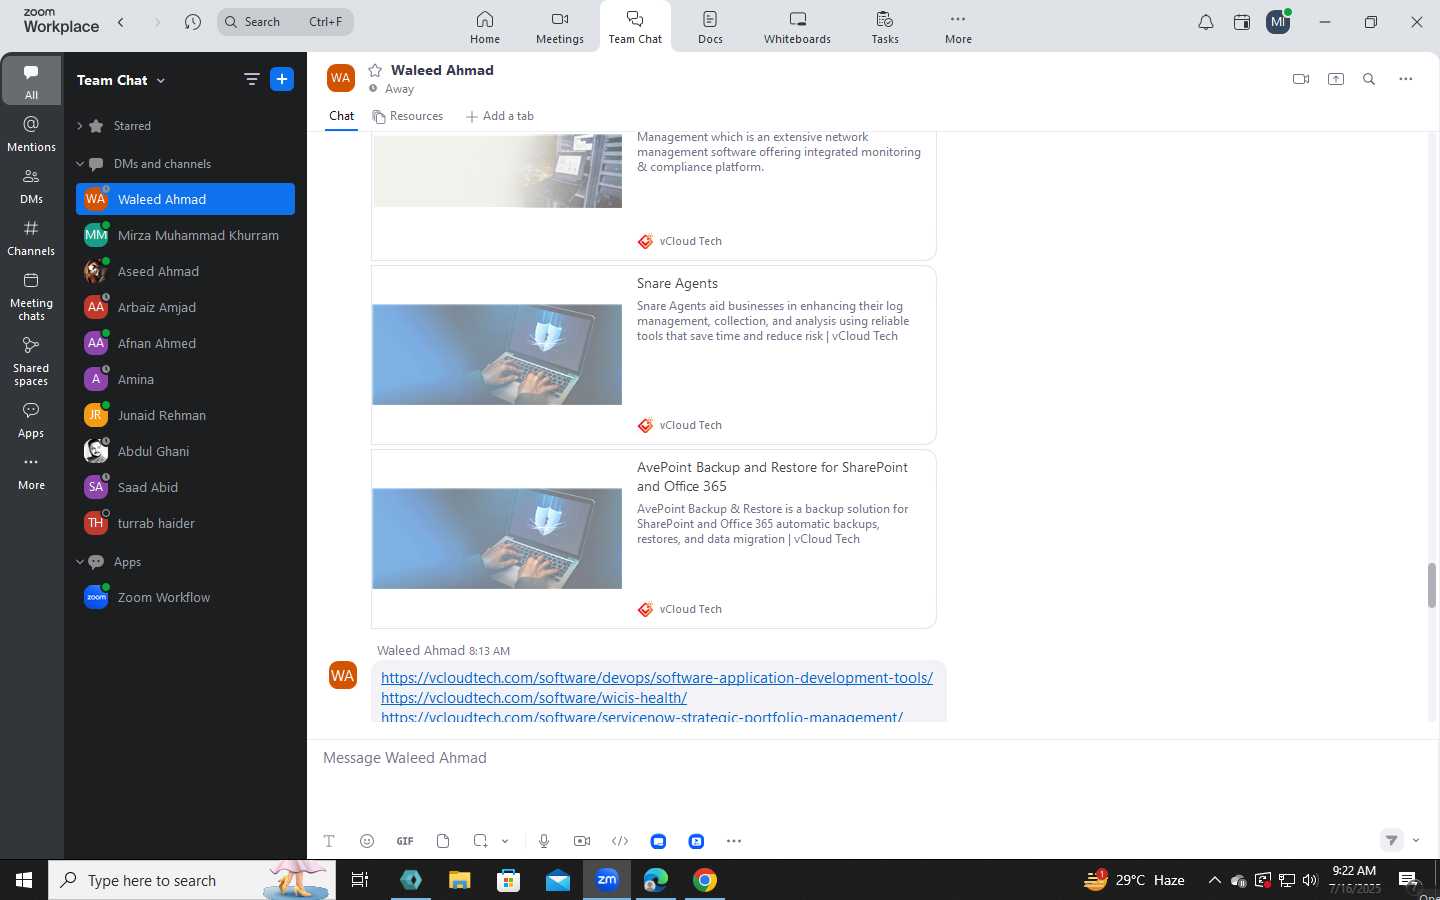Click the send message button
Viewport: 1440px width, 900px height.
tap(1392, 840)
